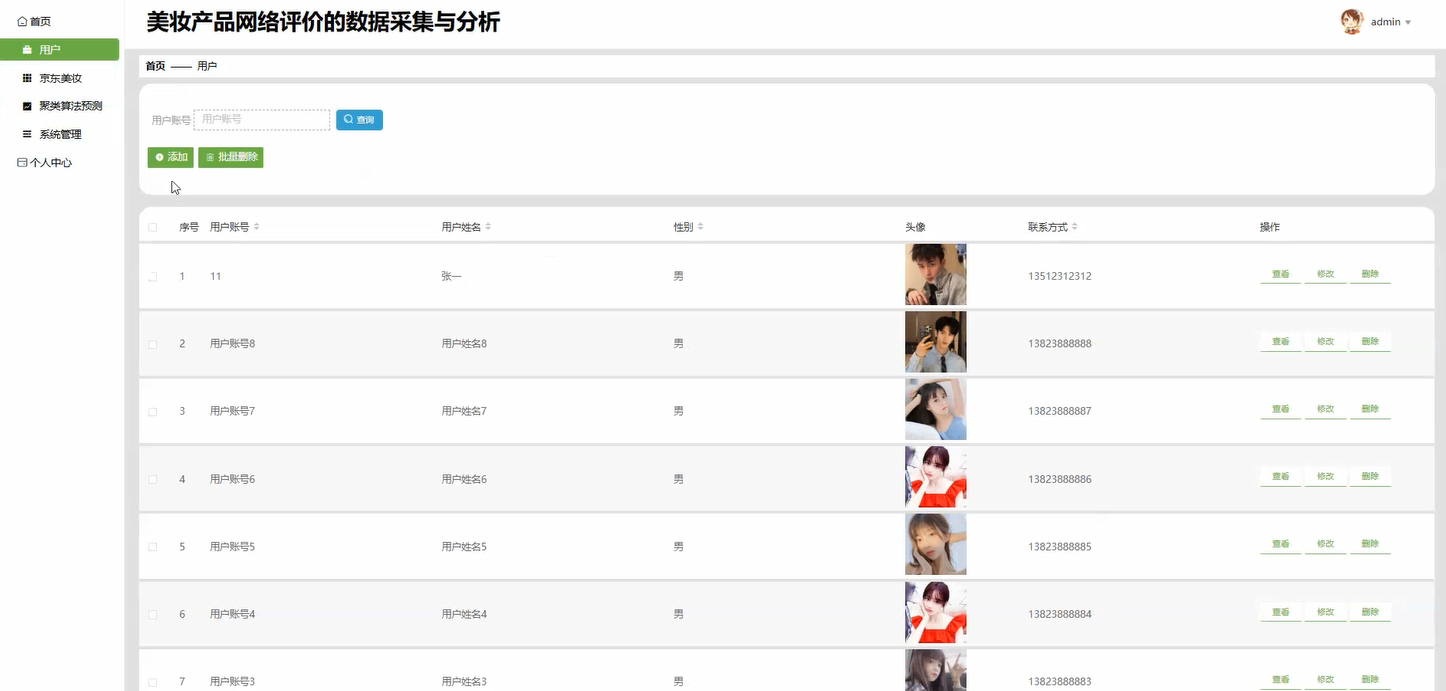This screenshot has width=1446, height=691.
Task: Open avatar thumbnail of 用户账号4
Action: coord(936,612)
